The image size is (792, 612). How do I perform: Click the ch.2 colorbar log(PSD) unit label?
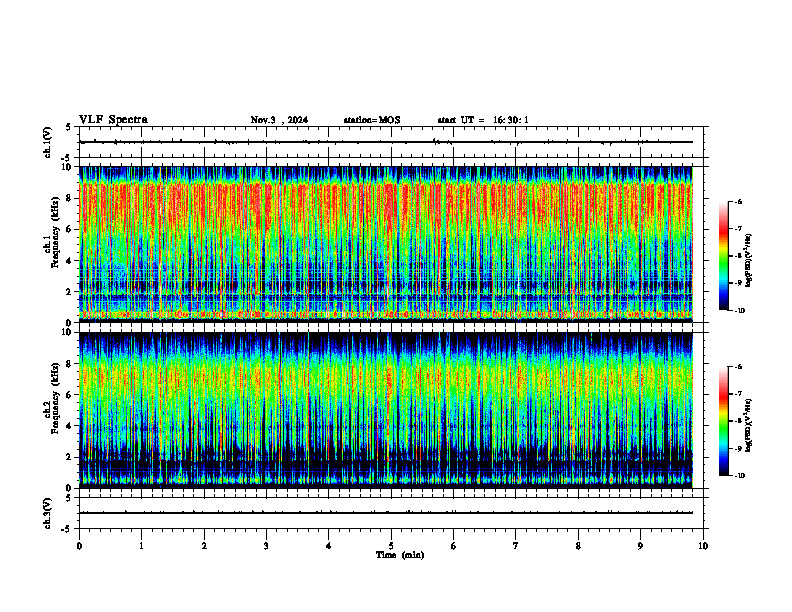[749, 425]
